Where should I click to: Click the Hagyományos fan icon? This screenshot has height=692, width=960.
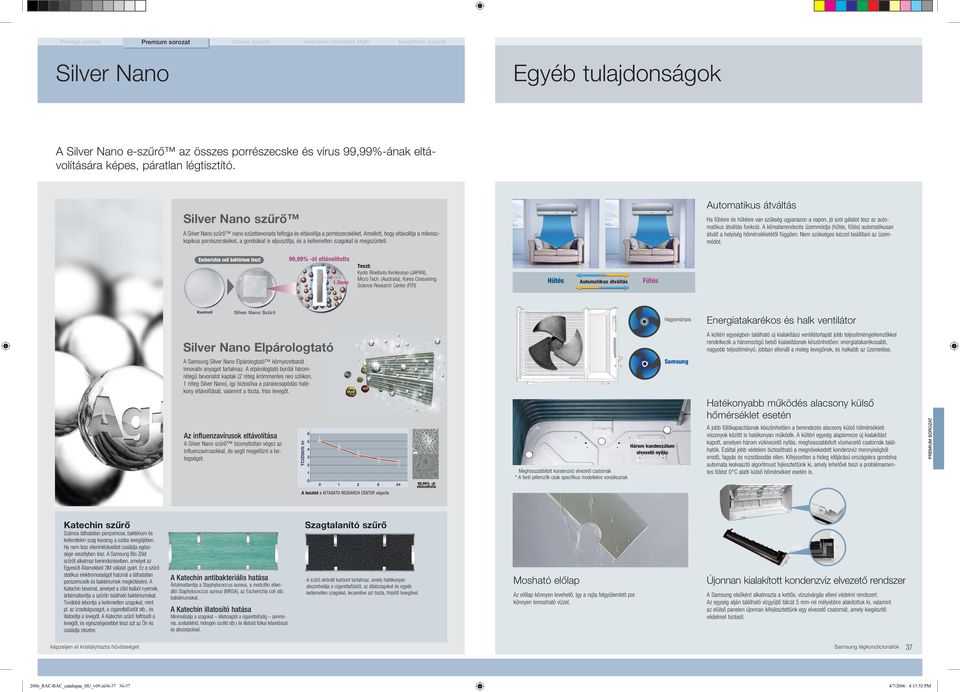644,320
